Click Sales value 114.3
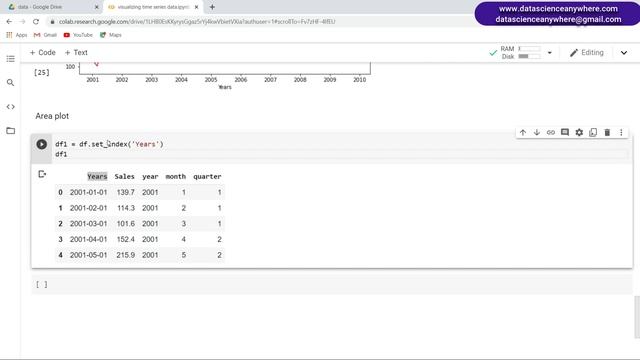640x360 pixels. point(126,208)
